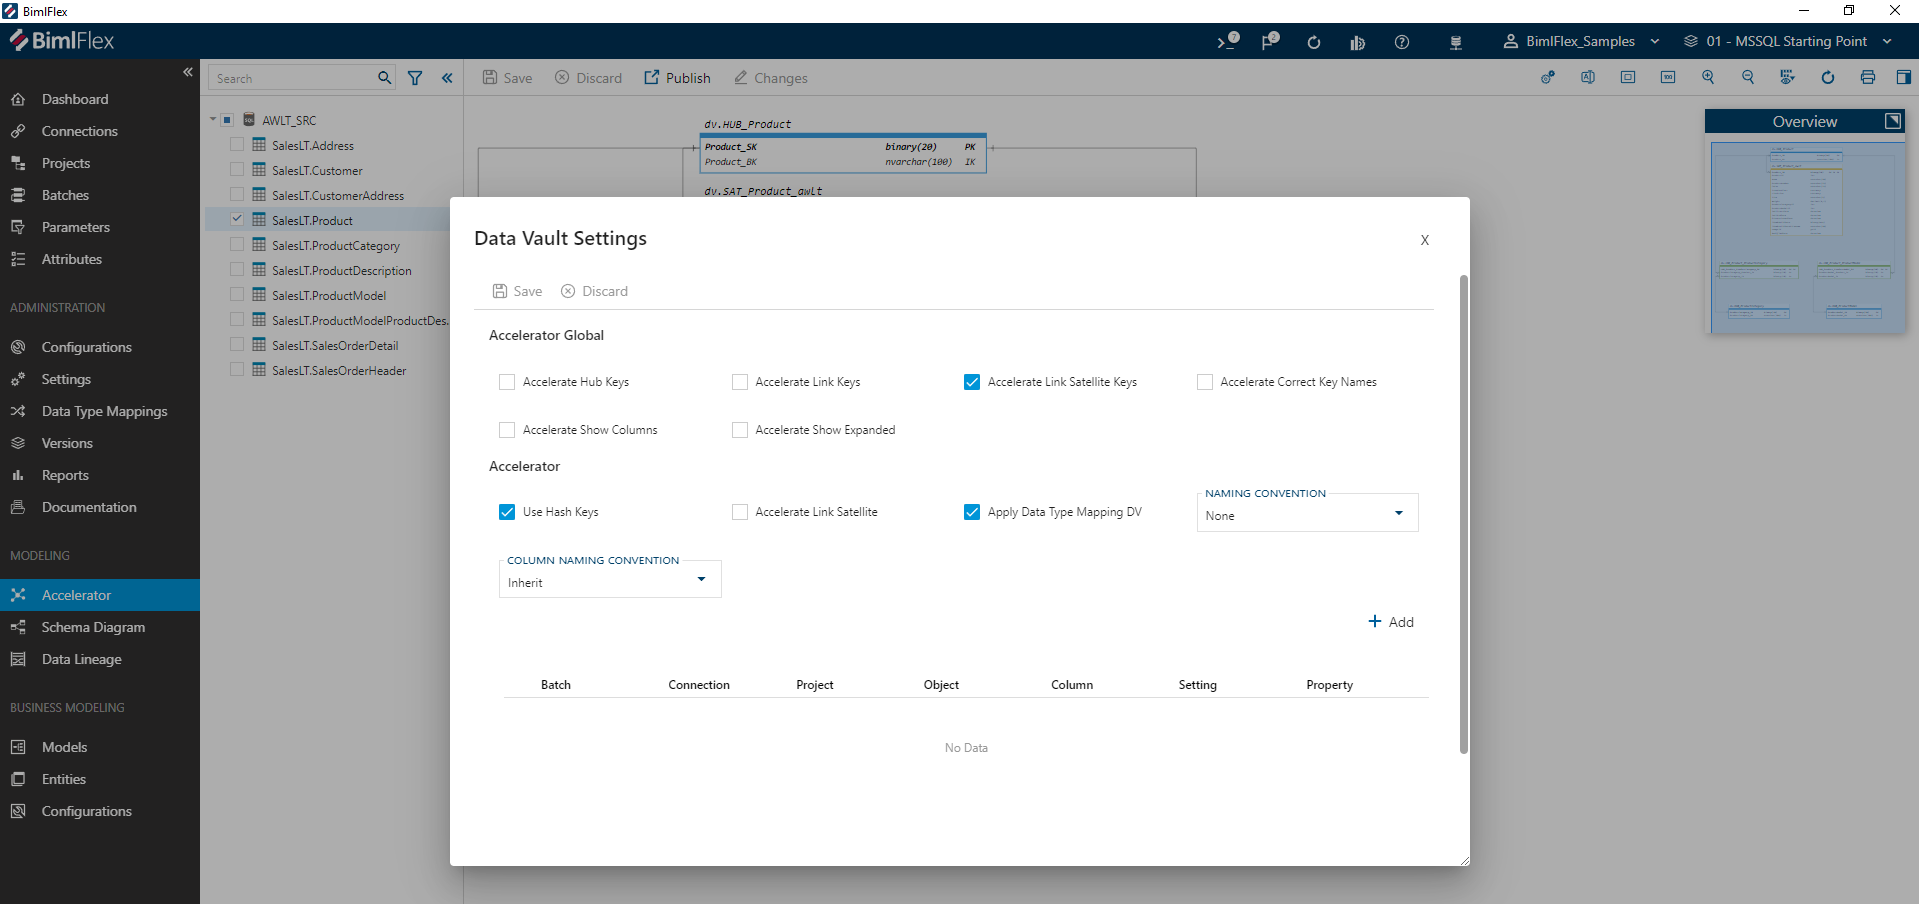Screen dimensions: 1919x904
Task: Enable Accelerate Hub Keys checkbox
Action: (507, 382)
